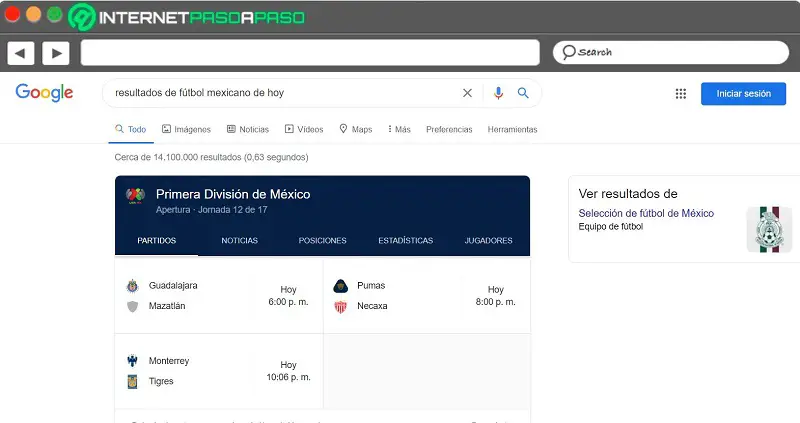The image size is (800, 423).
Task: Click Apertura Jornada 12 de 17 subtitle
Action: 211,210
